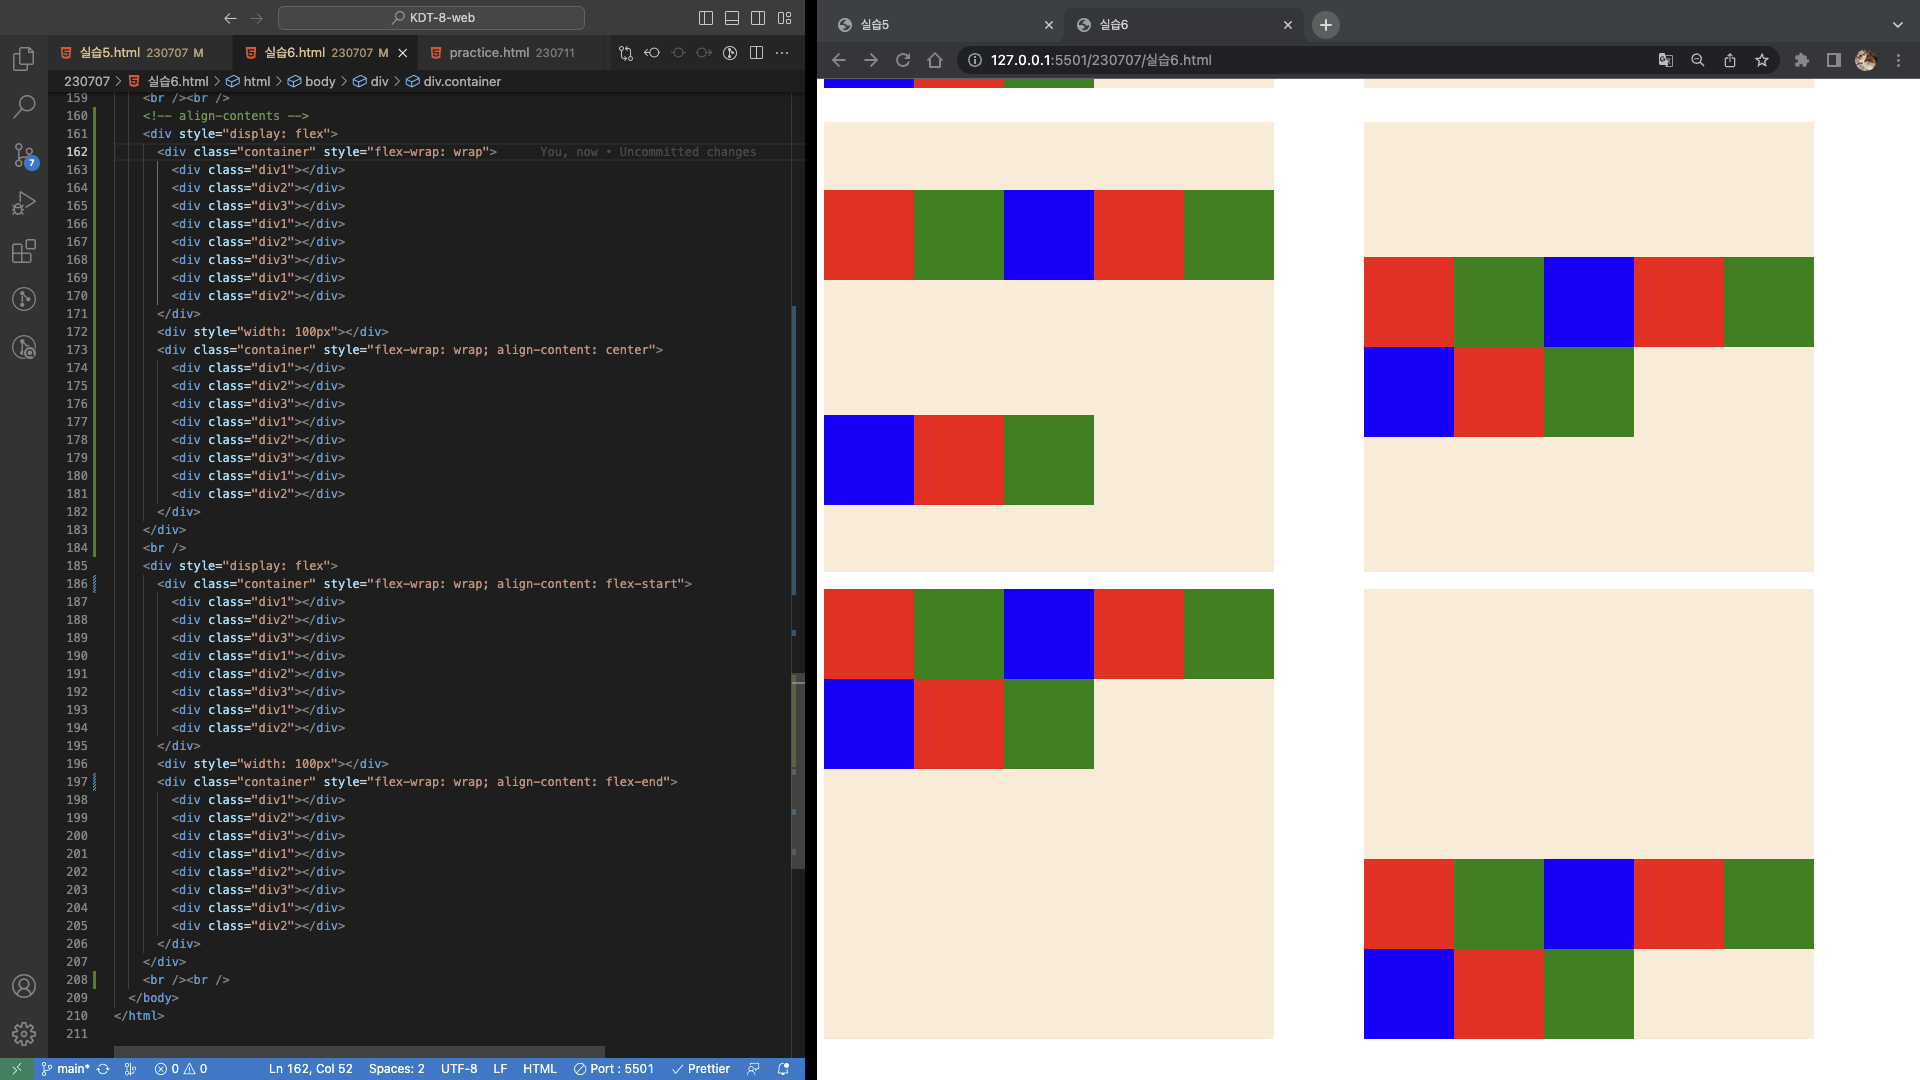Open the feedback icon in status bar
This screenshot has width=1920, height=1080.
754,1069
